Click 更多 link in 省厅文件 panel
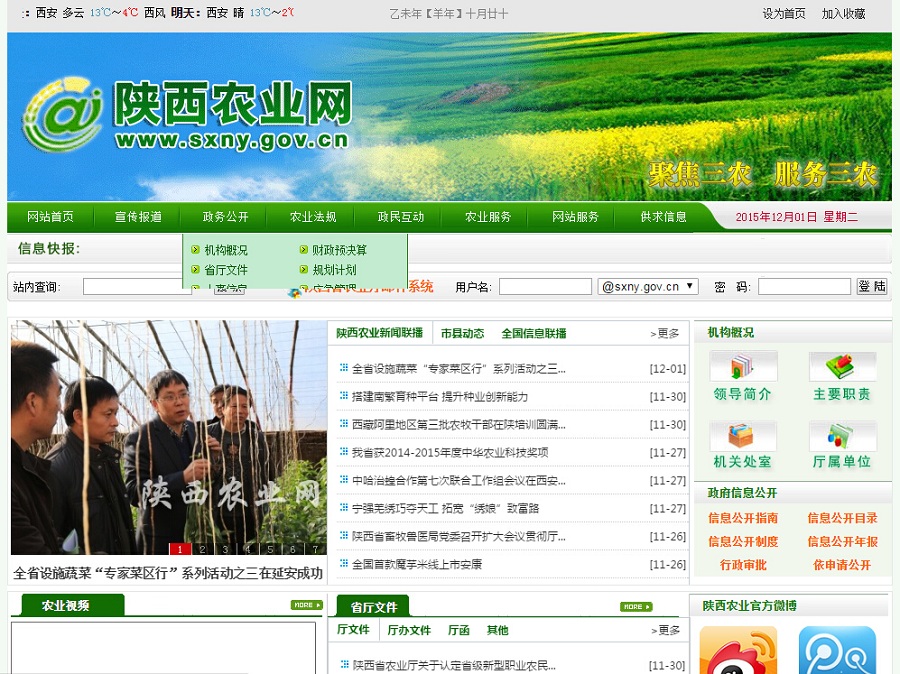900x674 pixels. 665,630
